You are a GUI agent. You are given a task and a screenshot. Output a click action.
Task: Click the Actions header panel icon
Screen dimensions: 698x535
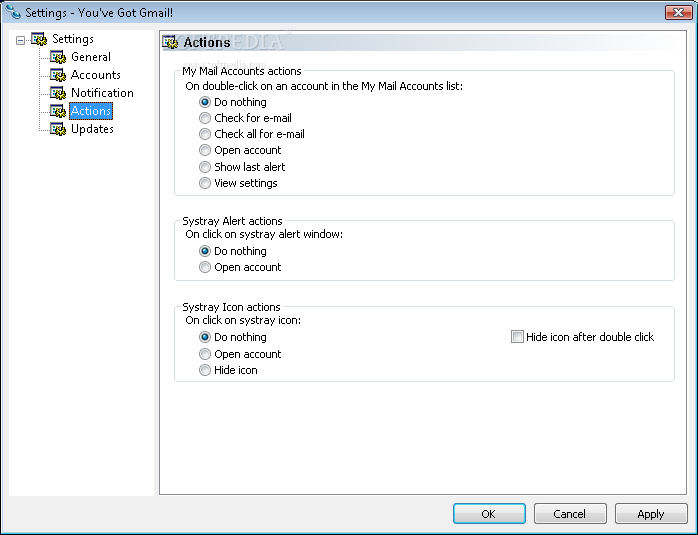pos(170,42)
